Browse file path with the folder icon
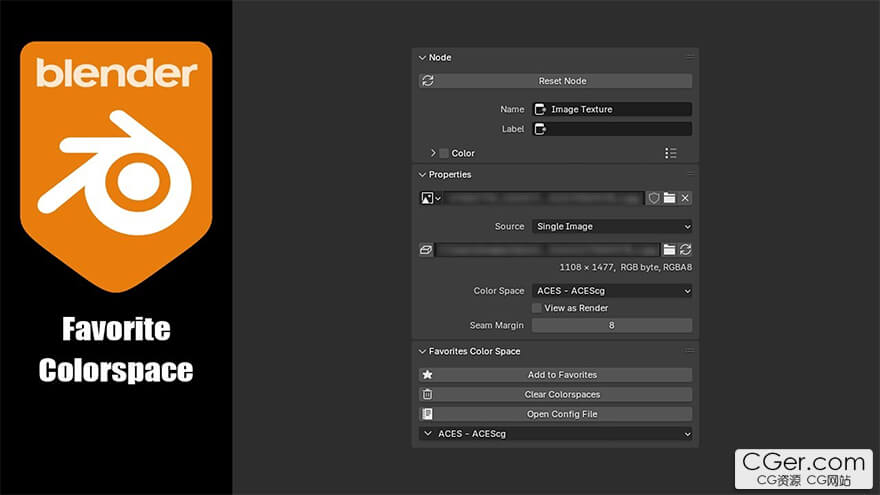Screen dimensions: 880x495 coord(669,250)
